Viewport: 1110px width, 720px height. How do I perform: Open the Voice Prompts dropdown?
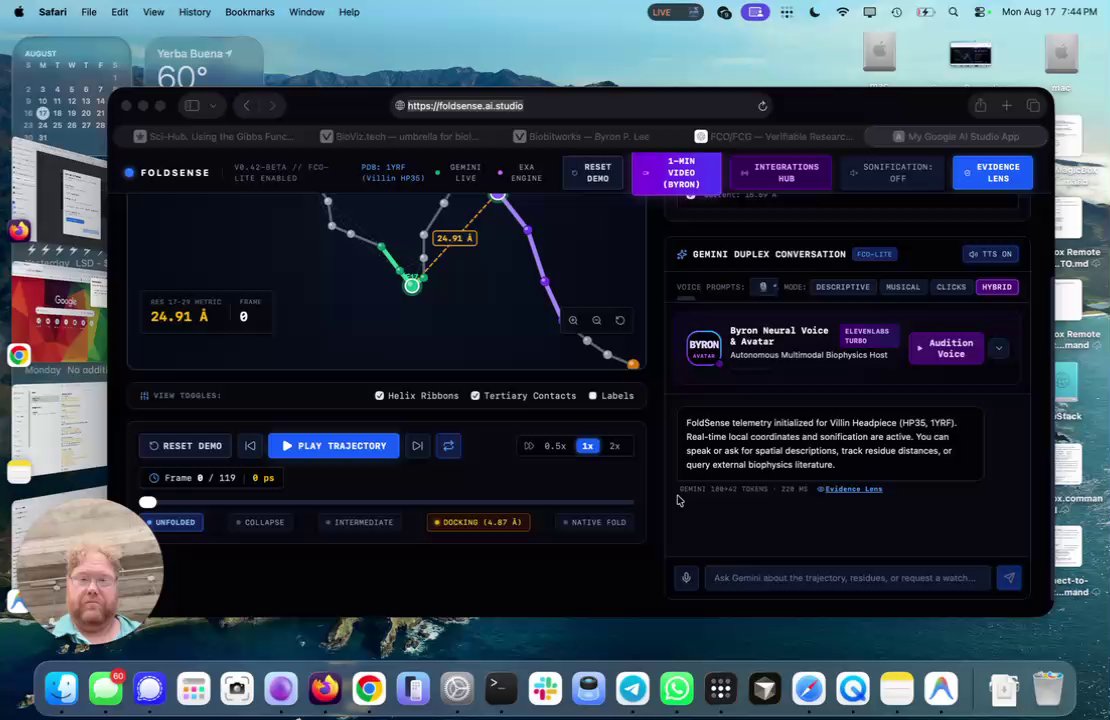click(x=765, y=287)
